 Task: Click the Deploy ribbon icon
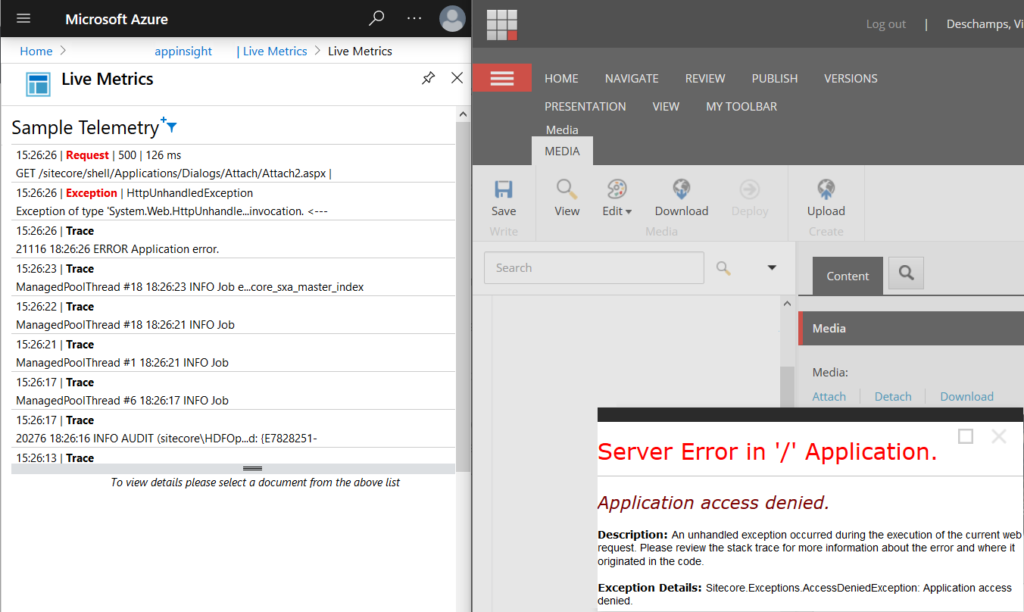coord(749,189)
